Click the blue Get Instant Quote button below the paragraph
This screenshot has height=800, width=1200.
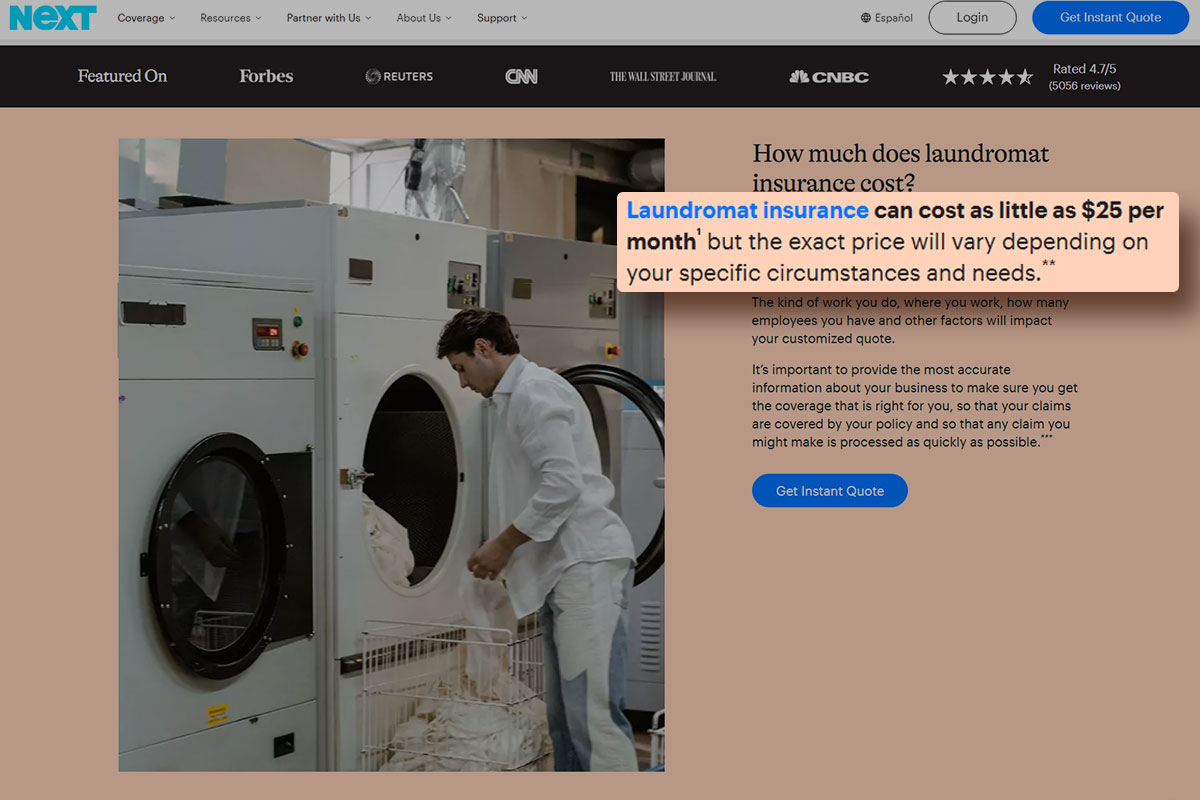coord(829,490)
